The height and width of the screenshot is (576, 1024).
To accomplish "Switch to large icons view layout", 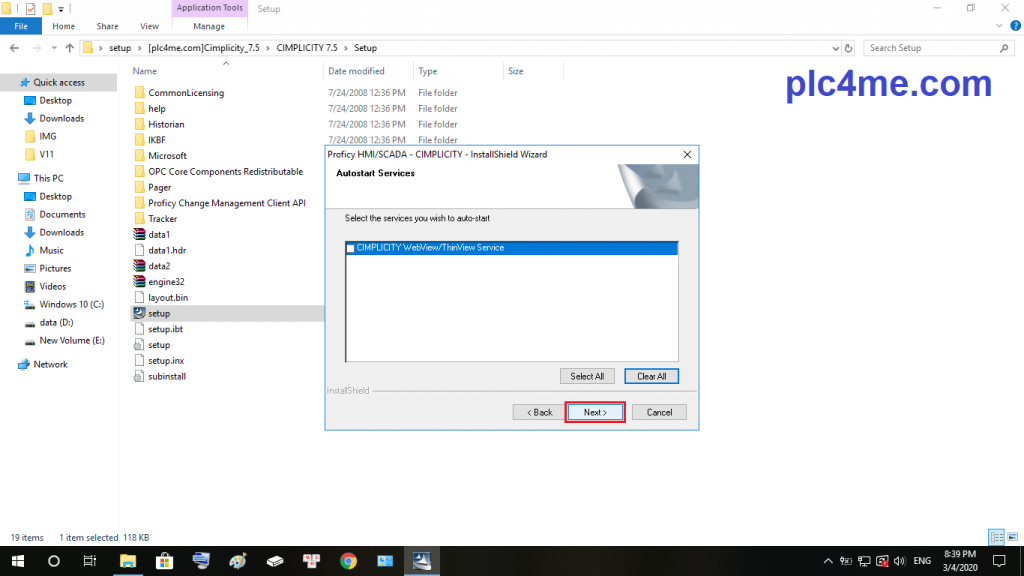I will pyautogui.click(x=1011, y=537).
